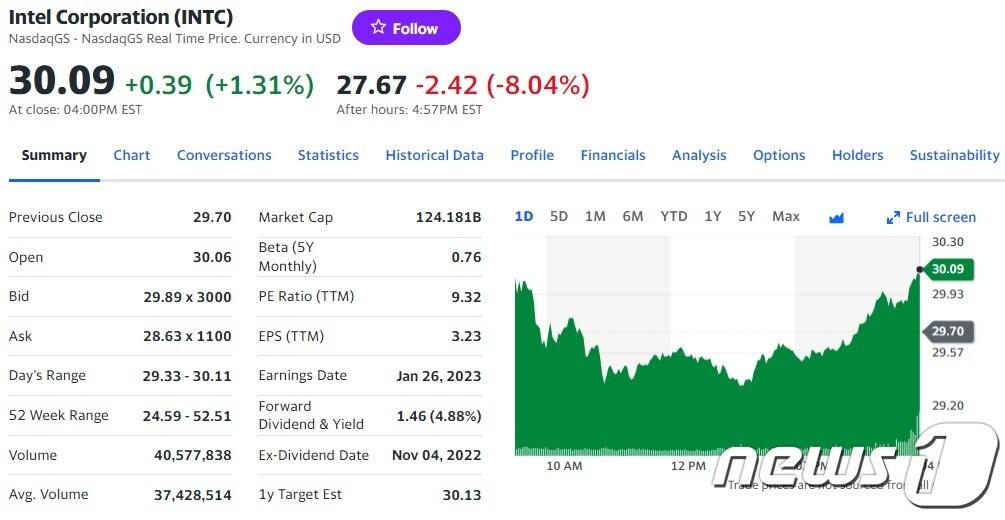
Task: Click the 29.70 previous close label
Action: tap(946, 331)
